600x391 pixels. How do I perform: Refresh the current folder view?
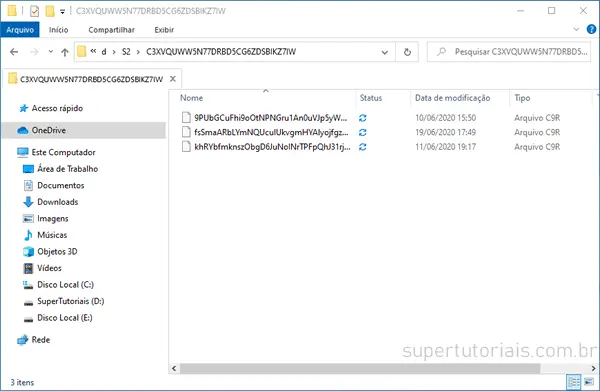407,52
